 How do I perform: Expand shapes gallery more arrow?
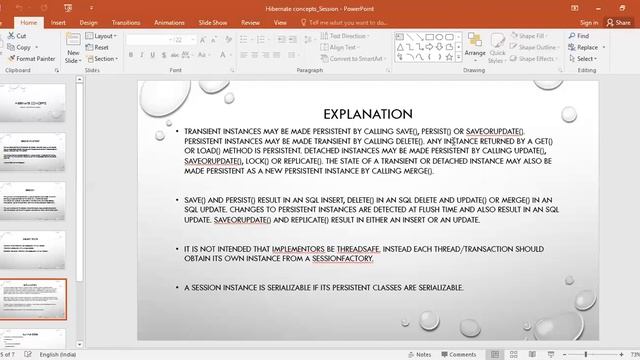(458, 58)
